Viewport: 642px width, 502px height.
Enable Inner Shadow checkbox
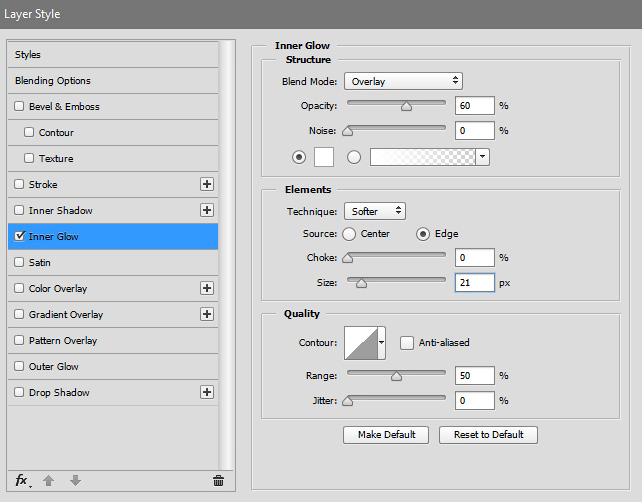(x=19, y=210)
